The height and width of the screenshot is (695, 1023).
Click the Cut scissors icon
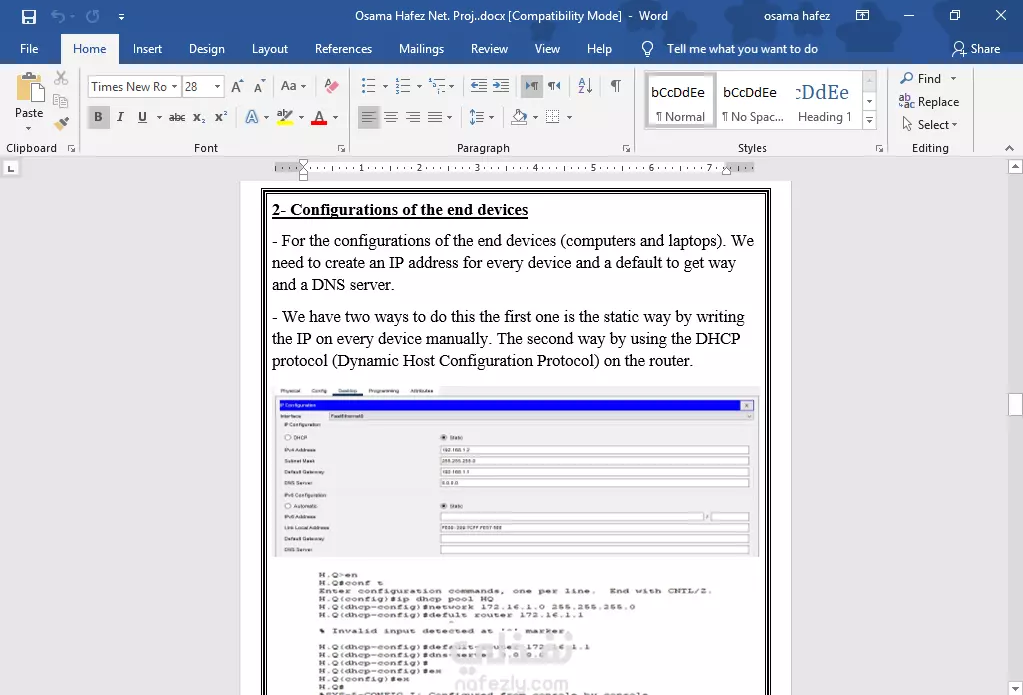(x=61, y=78)
